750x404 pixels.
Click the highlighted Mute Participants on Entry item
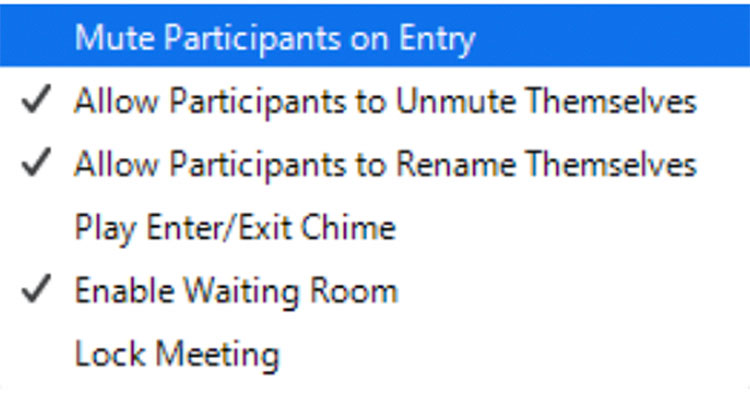[x=274, y=38]
